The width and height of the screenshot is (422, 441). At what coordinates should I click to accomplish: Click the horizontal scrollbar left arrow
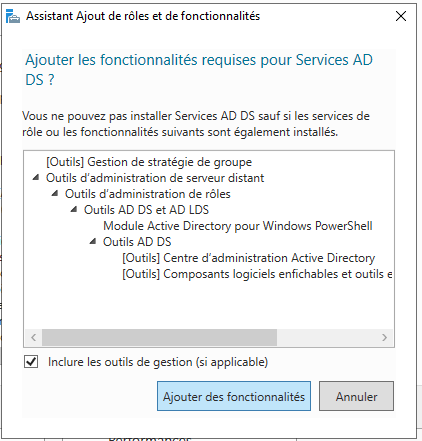(33, 338)
